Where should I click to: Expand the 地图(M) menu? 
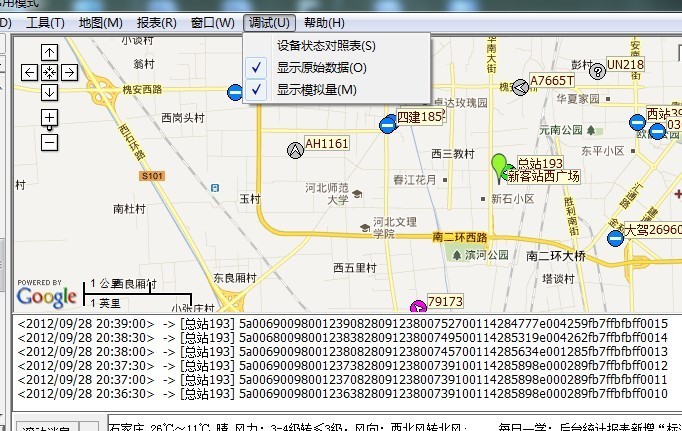(x=101, y=22)
